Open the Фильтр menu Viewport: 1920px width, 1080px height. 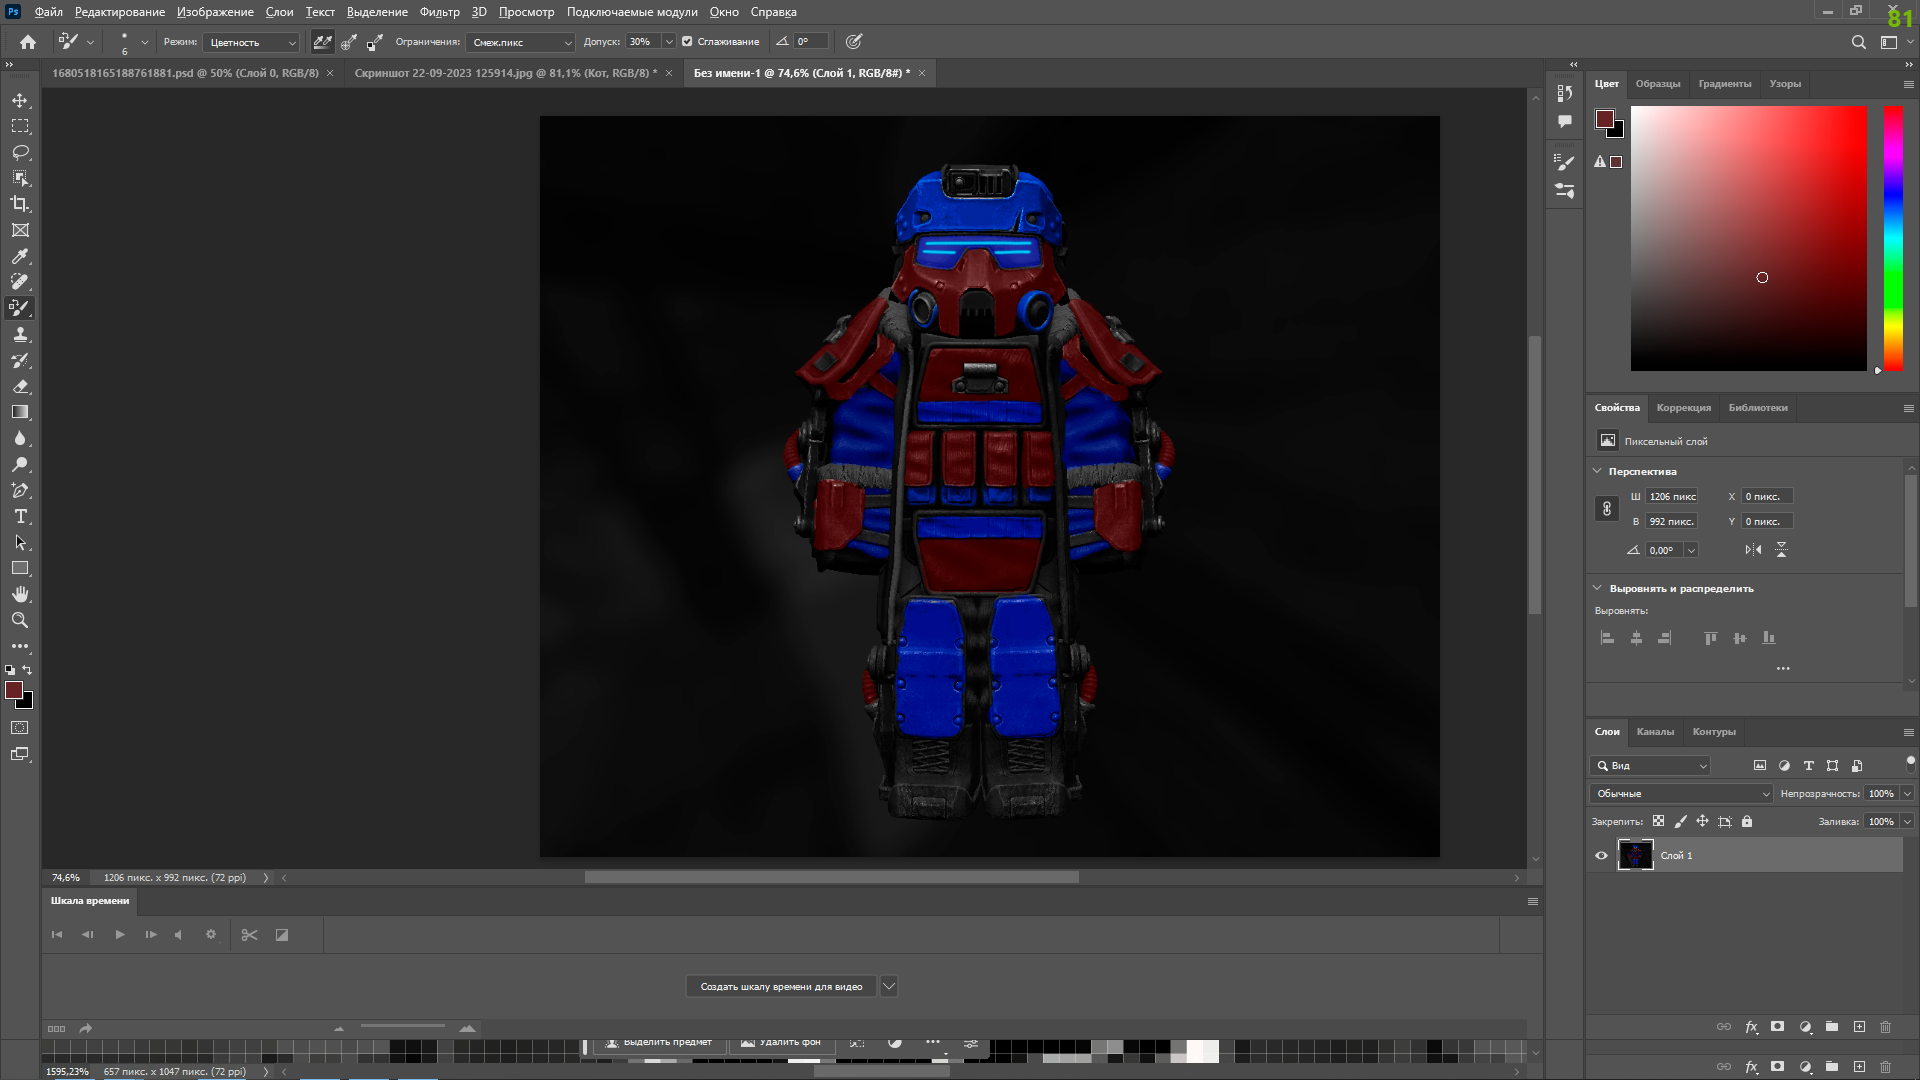(x=439, y=12)
